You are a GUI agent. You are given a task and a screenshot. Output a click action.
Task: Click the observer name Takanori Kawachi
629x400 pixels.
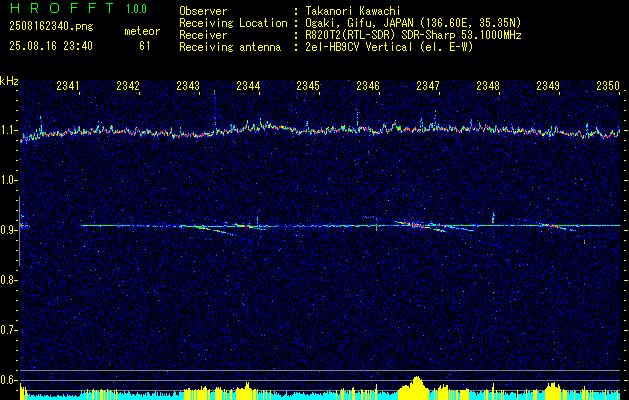(353, 12)
